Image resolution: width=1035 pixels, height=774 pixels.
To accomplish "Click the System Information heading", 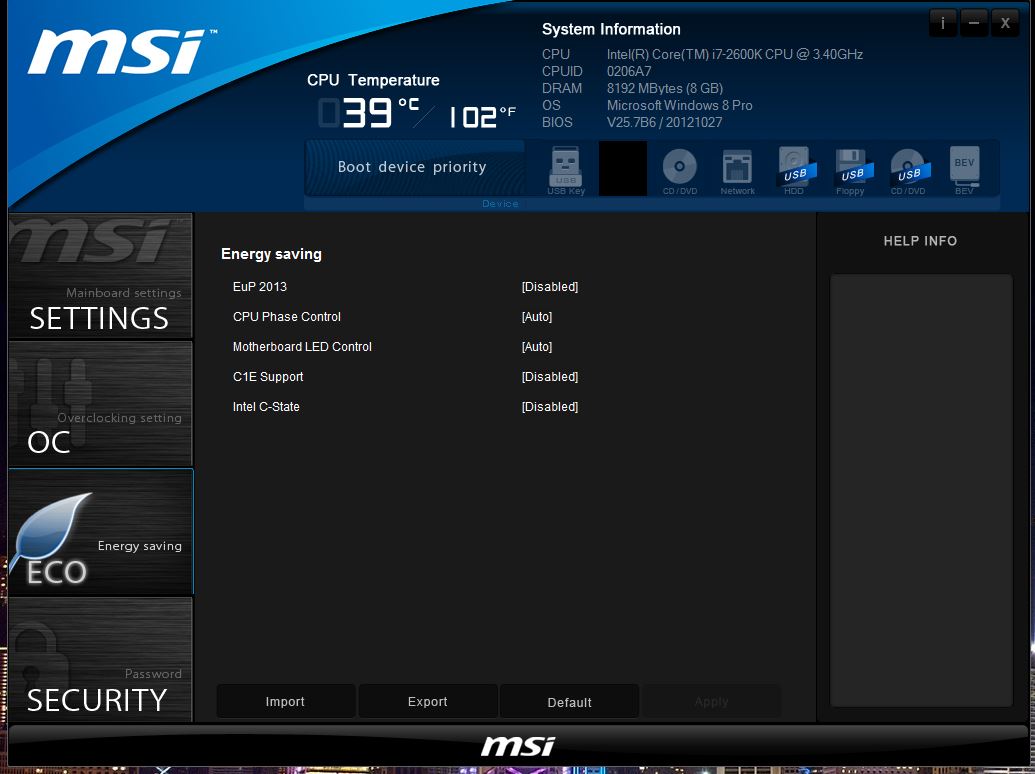I will point(611,29).
